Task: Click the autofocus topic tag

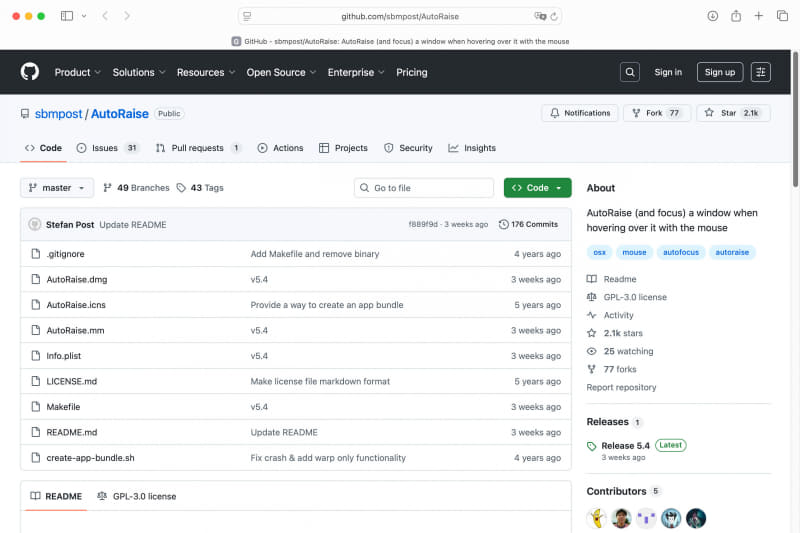Action: (681, 252)
